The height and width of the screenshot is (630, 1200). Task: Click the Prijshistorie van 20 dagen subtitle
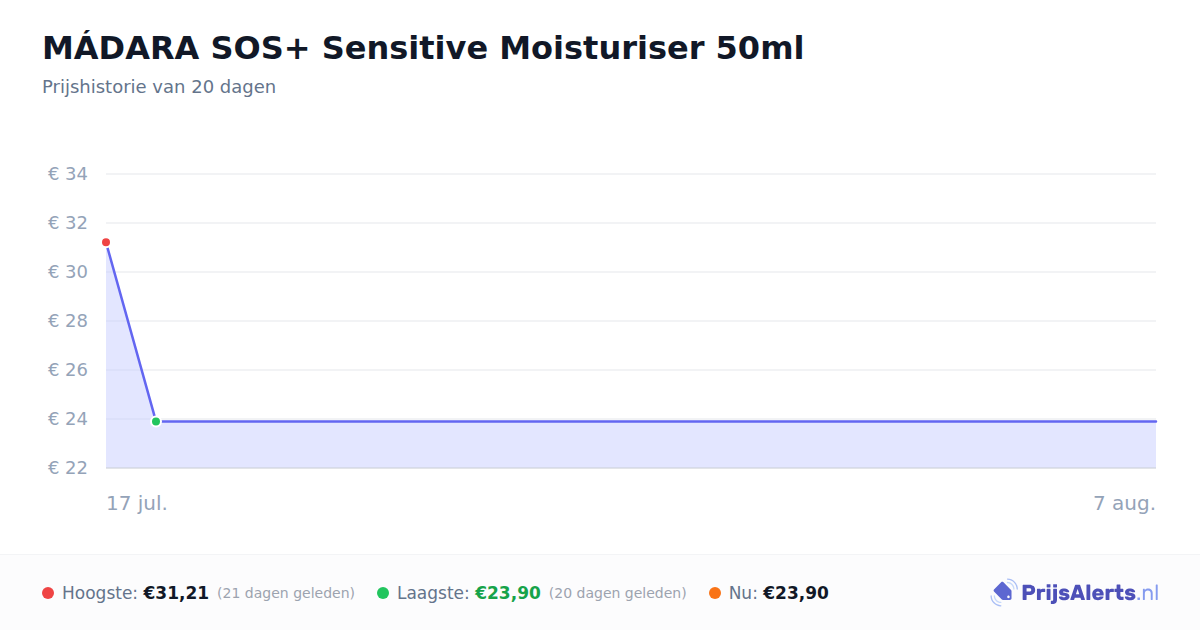click(x=159, y=87)
